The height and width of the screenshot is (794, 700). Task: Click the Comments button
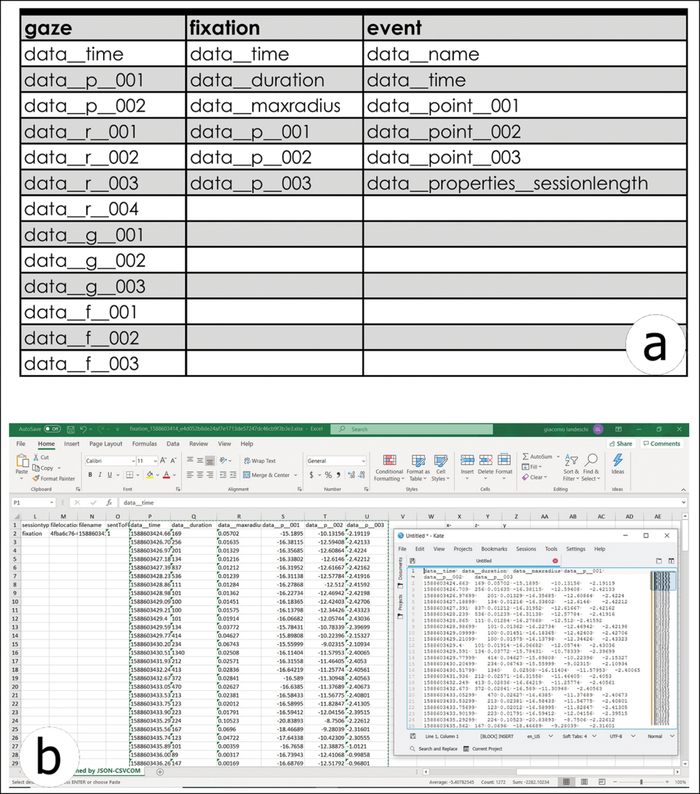point(662,444)
